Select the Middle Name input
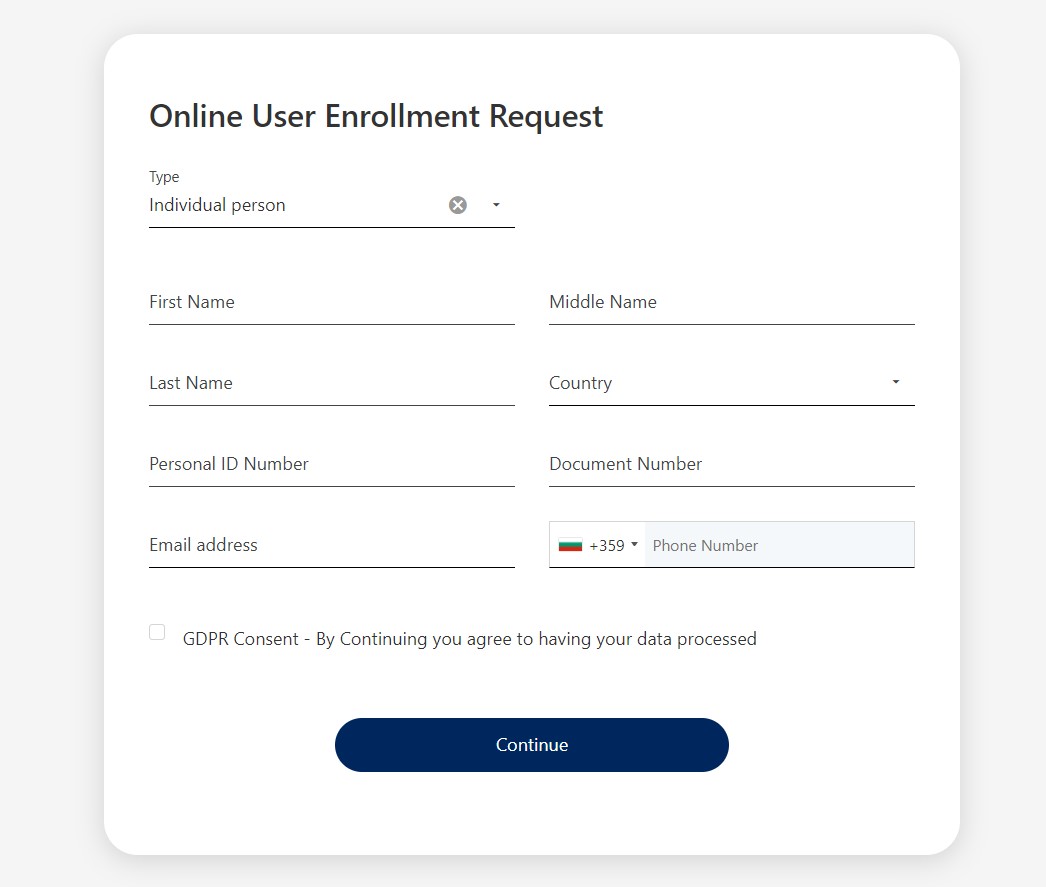This screenshot has height=887, width=1046. click(x=731, y=303)
